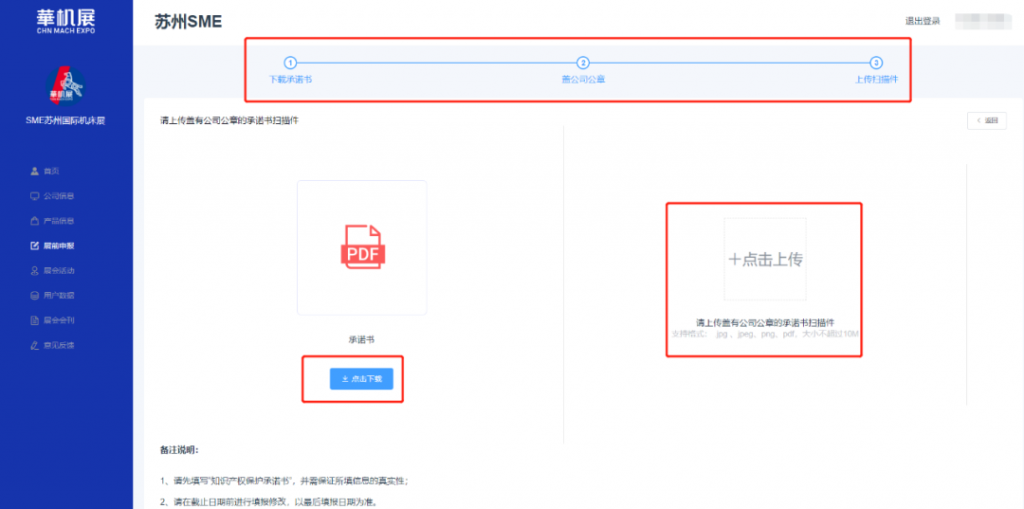Click the +点击上传 upload box
Viewport: 1024px width, 509px height.
[x=765, y=259]
